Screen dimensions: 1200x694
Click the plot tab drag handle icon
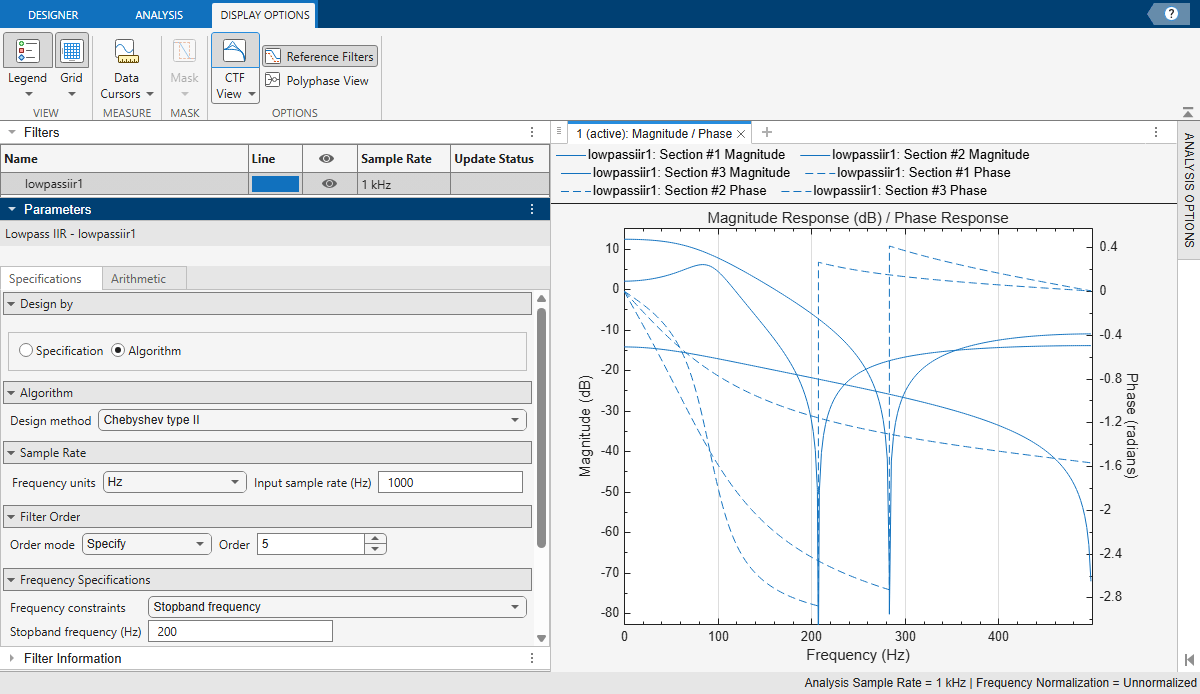coord(559,131)
